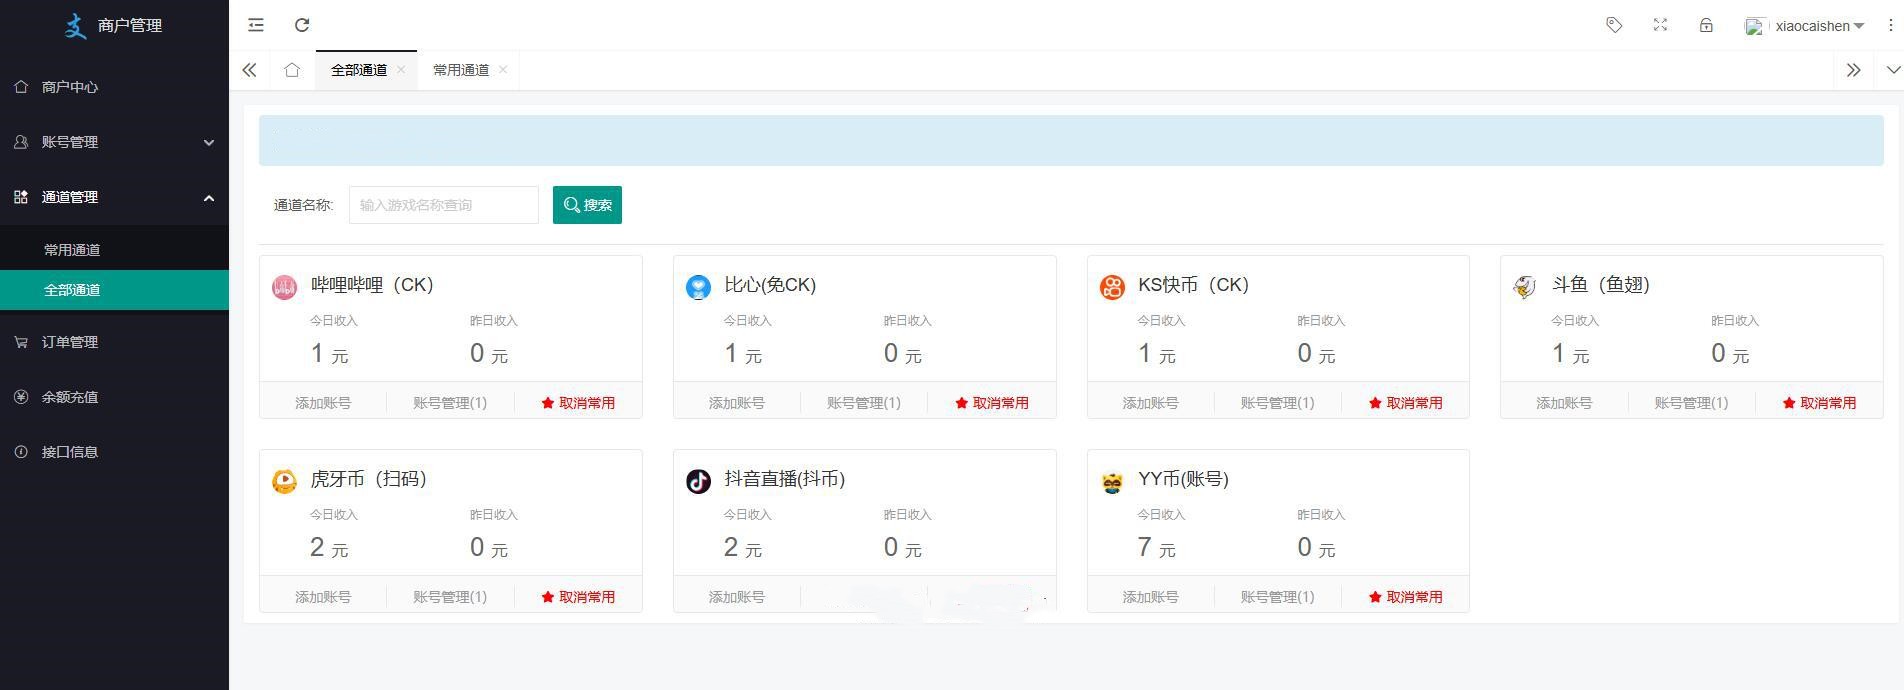Collapse the 通道管理 sidebar menu
The width and height of the screenshot is (1904, 690).
tap(114, 197)
